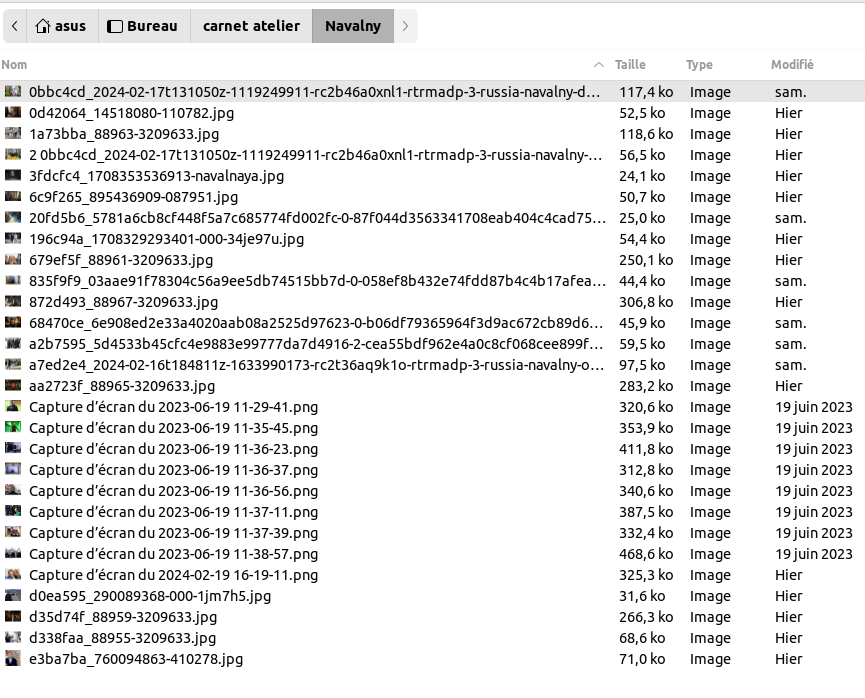Click the 31,6 ko size value
Screen dimensions: 865x698
pyautogui.click(x=642, y=596)
